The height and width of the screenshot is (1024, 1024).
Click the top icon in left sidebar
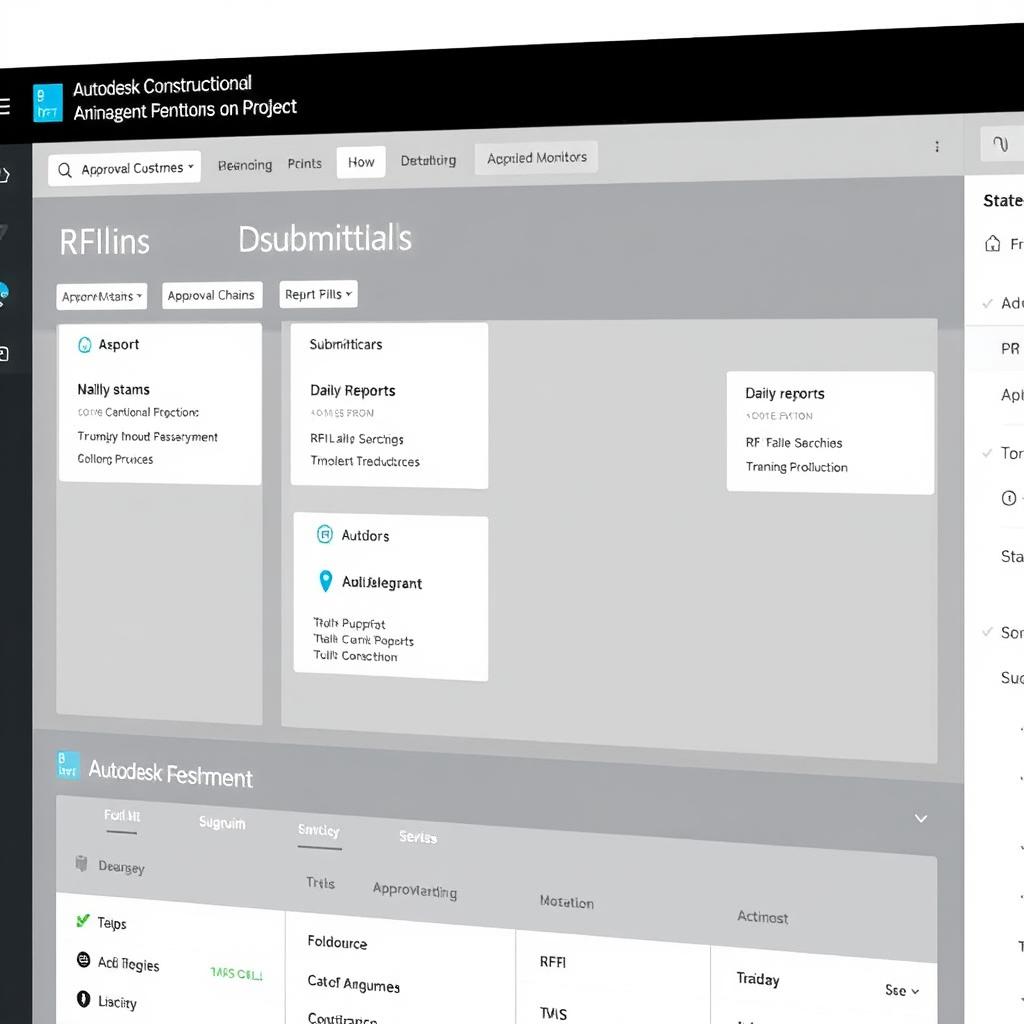pyautogui.click(x=4, y=175)
